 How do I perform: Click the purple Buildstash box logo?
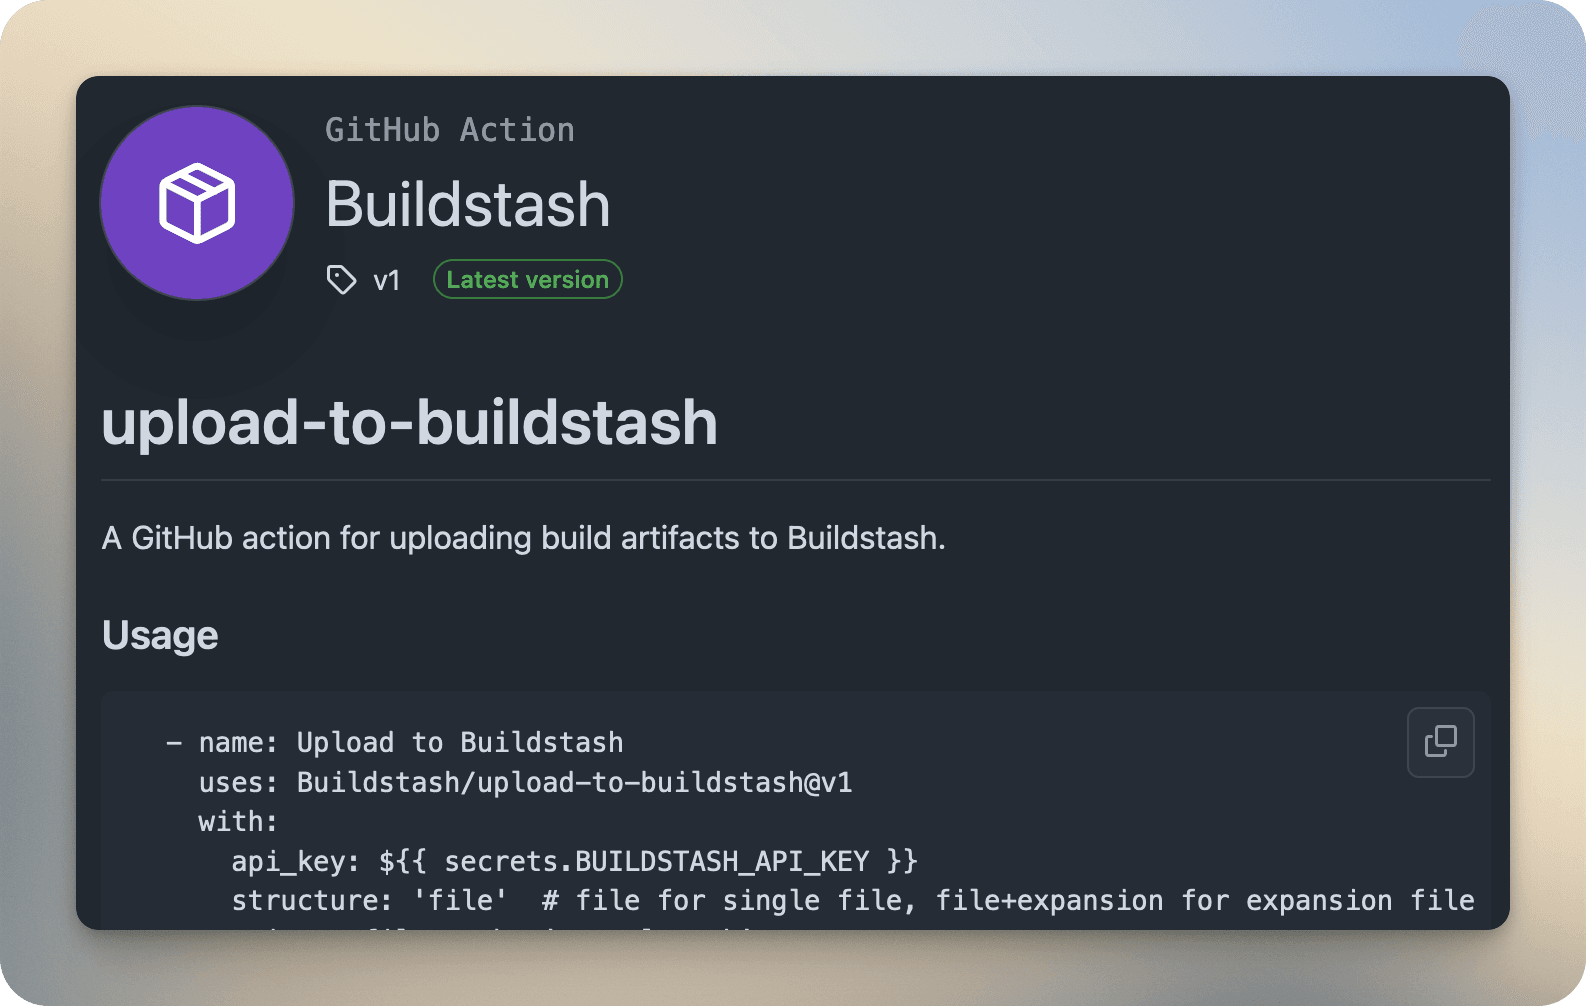pyautogui.click(x=197, y=203)
